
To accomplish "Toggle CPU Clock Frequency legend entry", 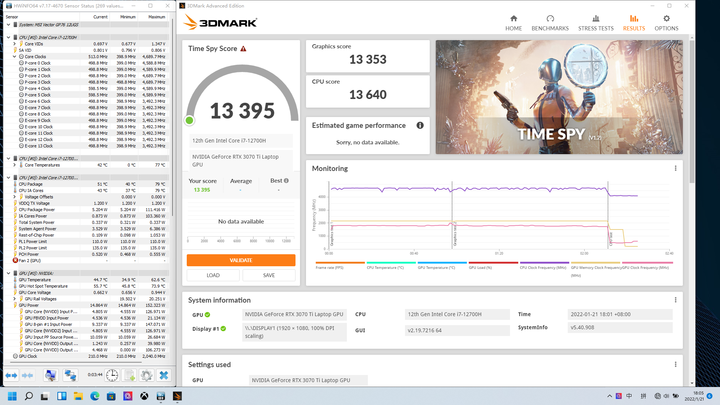I will (x=544, y=265).
